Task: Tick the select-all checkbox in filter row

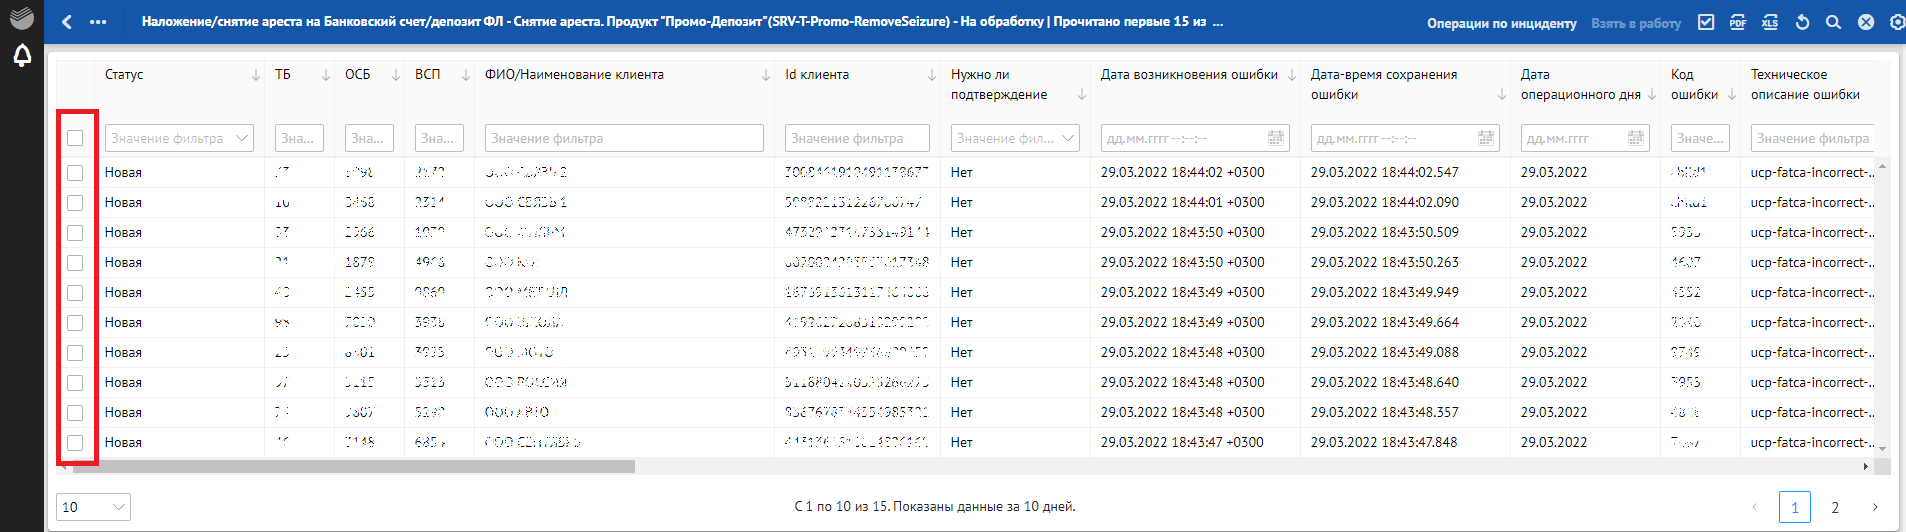Action: (75, 138)
